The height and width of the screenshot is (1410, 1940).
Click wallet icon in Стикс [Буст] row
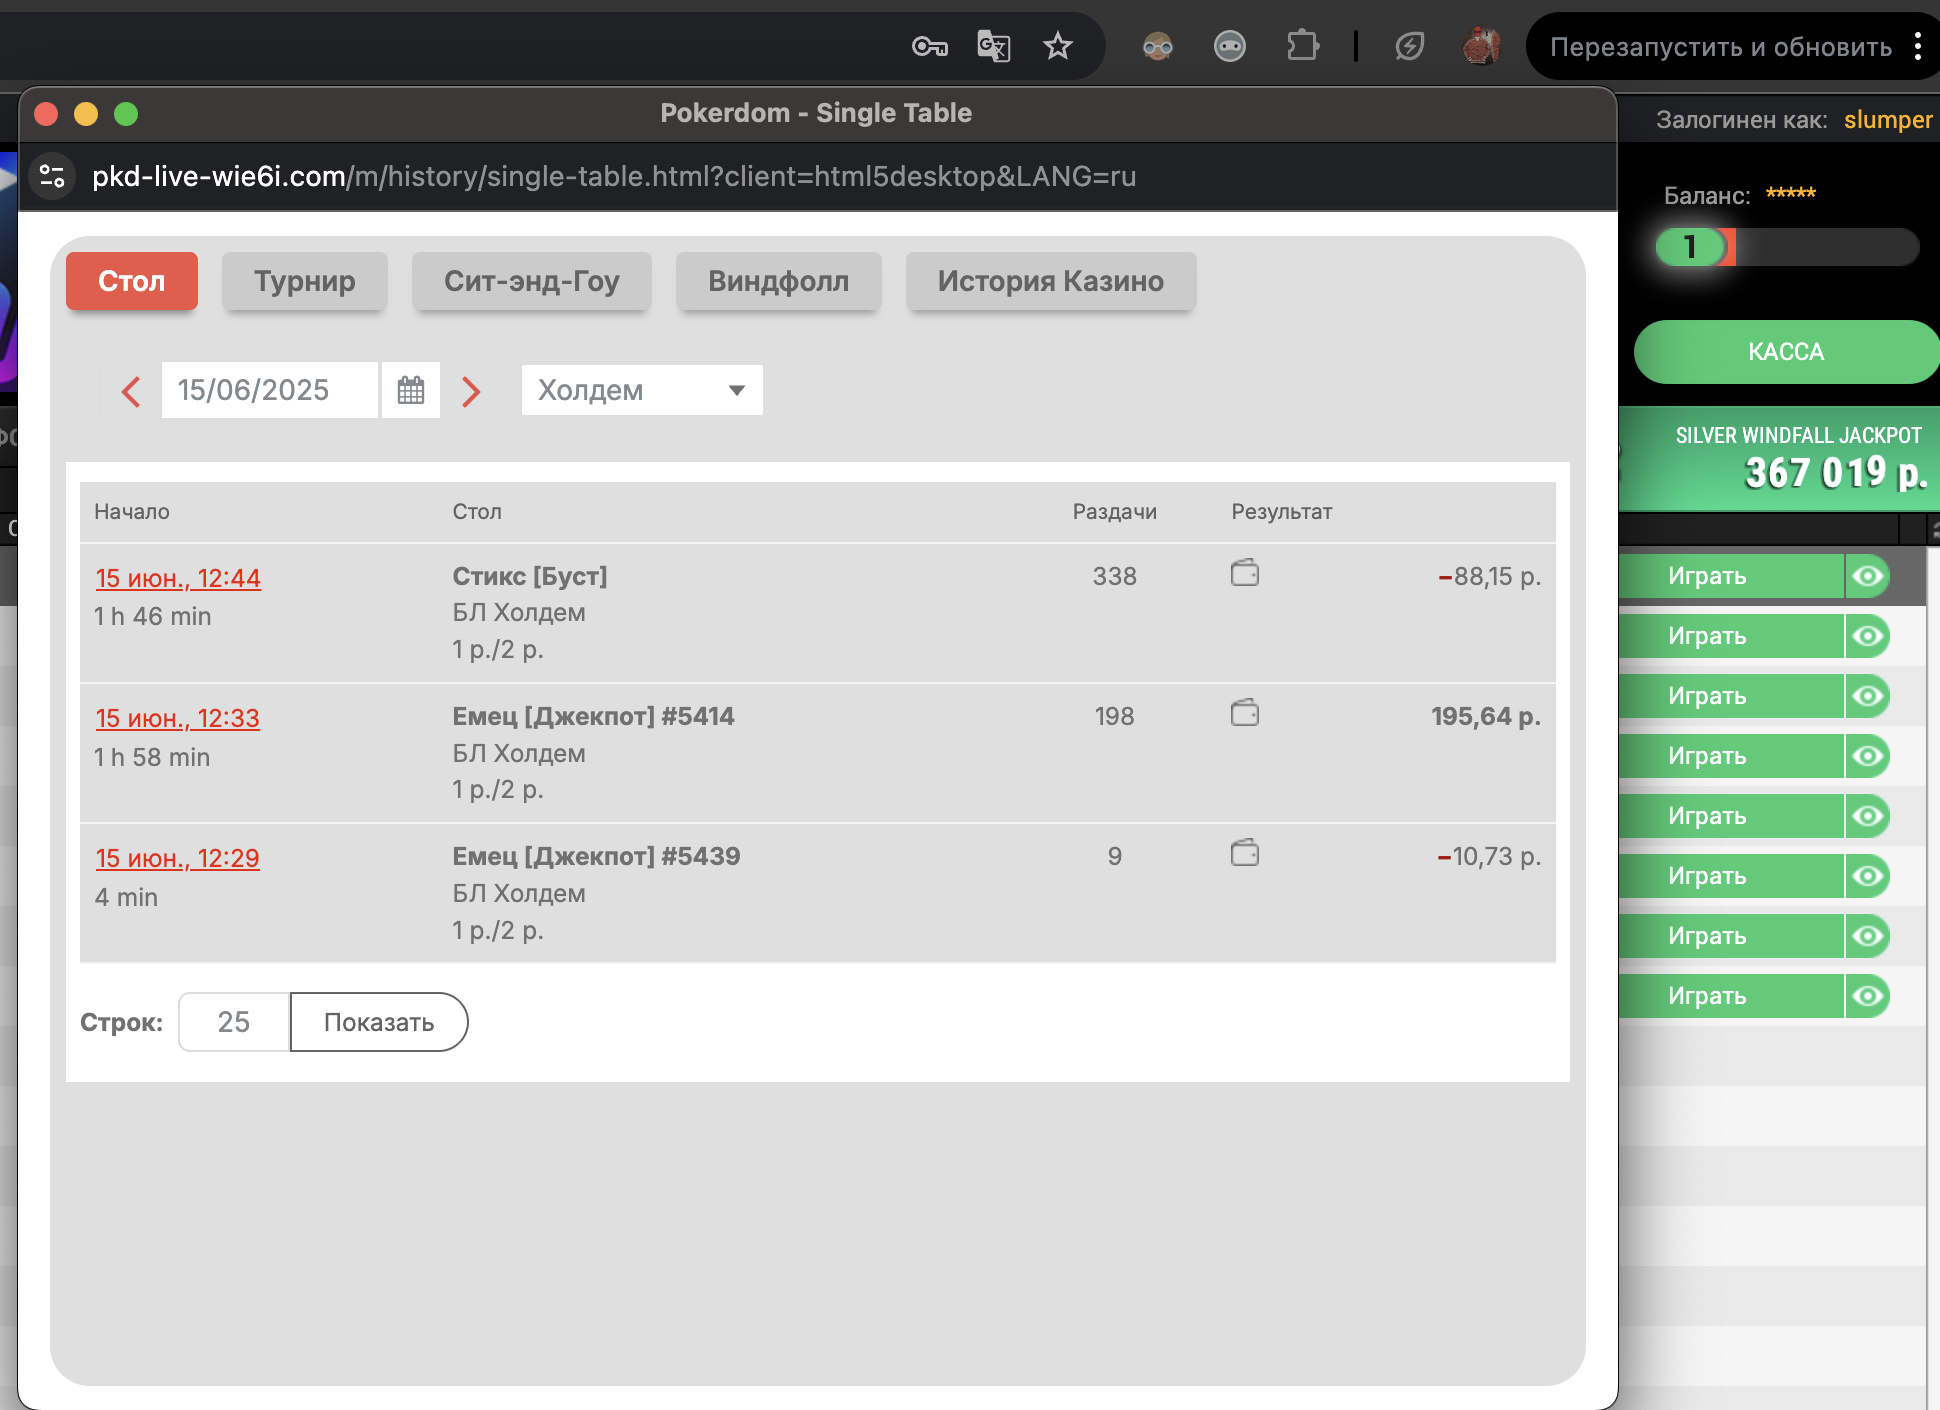[x=1245, y=573]
